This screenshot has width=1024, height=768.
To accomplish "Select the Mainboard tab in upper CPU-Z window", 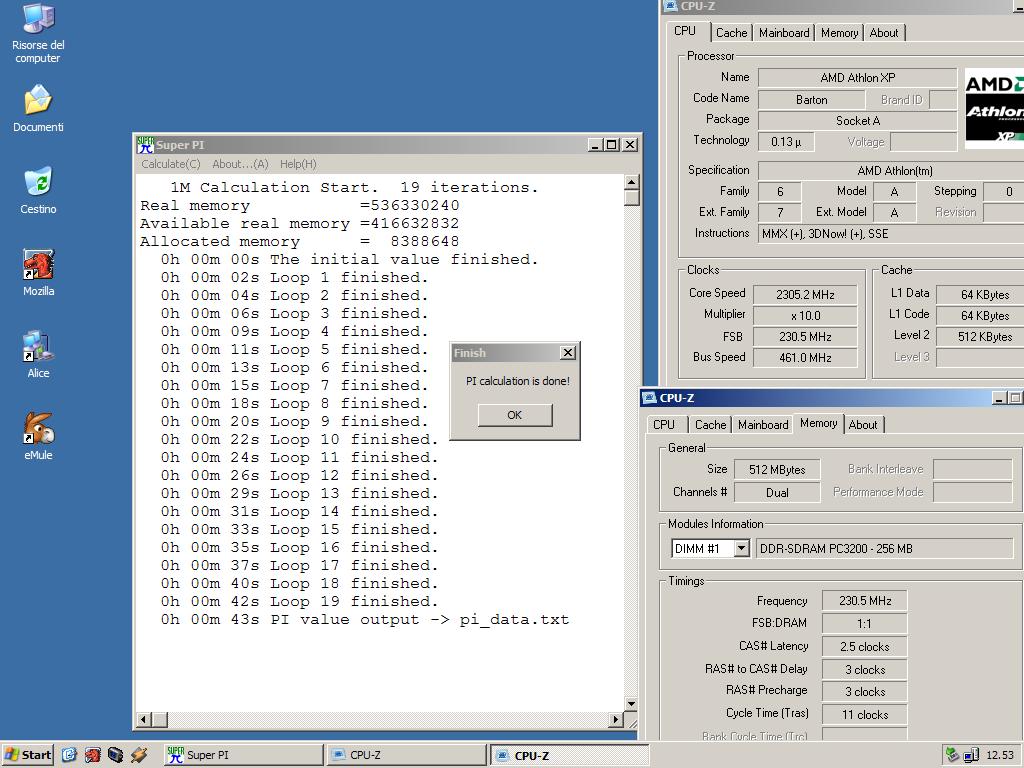I will coord(784,33).
